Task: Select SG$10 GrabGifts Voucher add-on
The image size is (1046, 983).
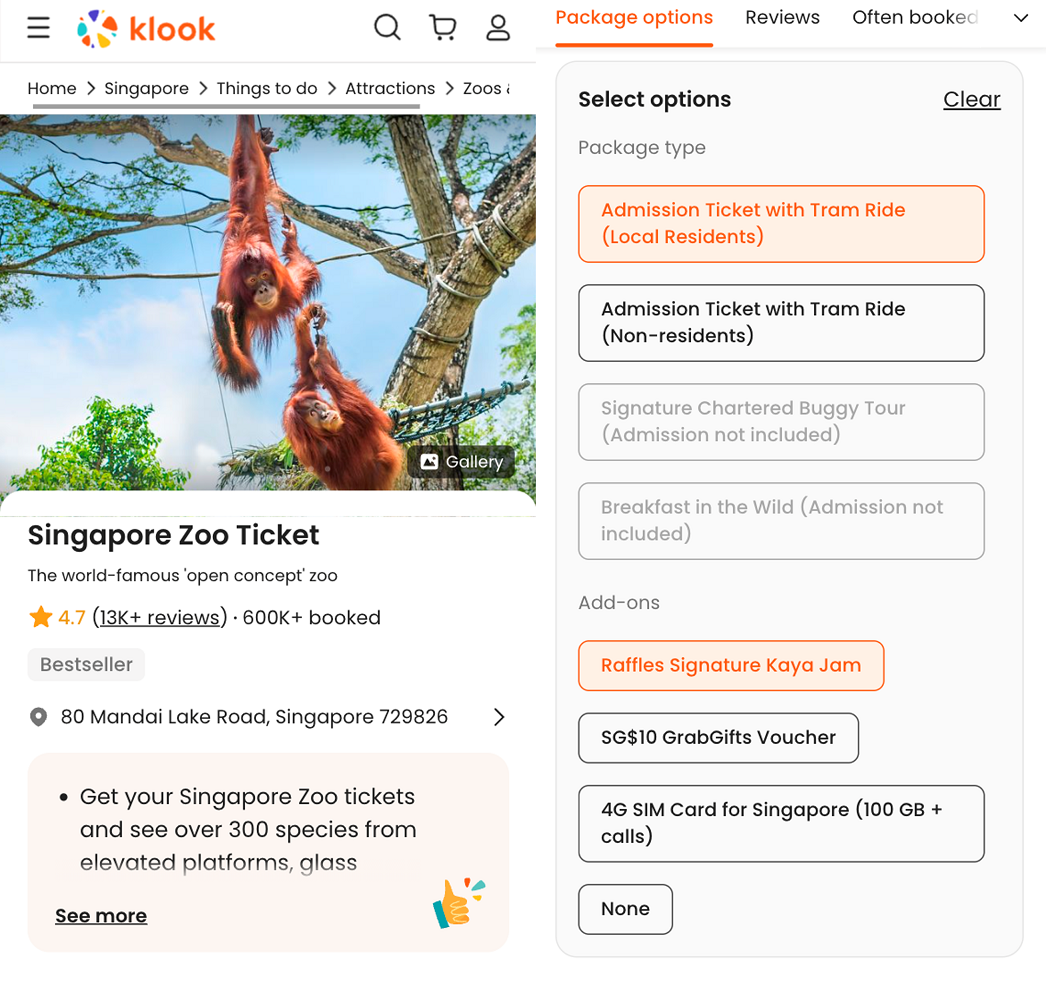Action: click(x=718, y=738)
